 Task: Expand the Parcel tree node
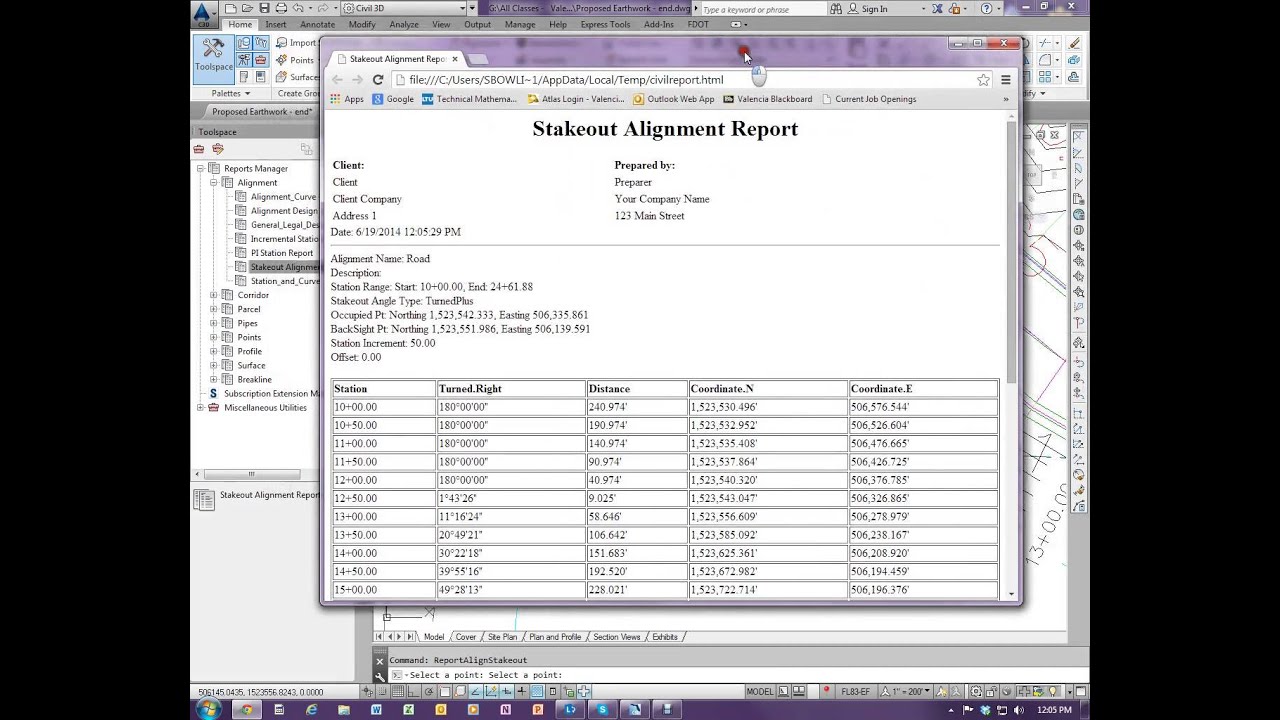(x=213, y=309)
